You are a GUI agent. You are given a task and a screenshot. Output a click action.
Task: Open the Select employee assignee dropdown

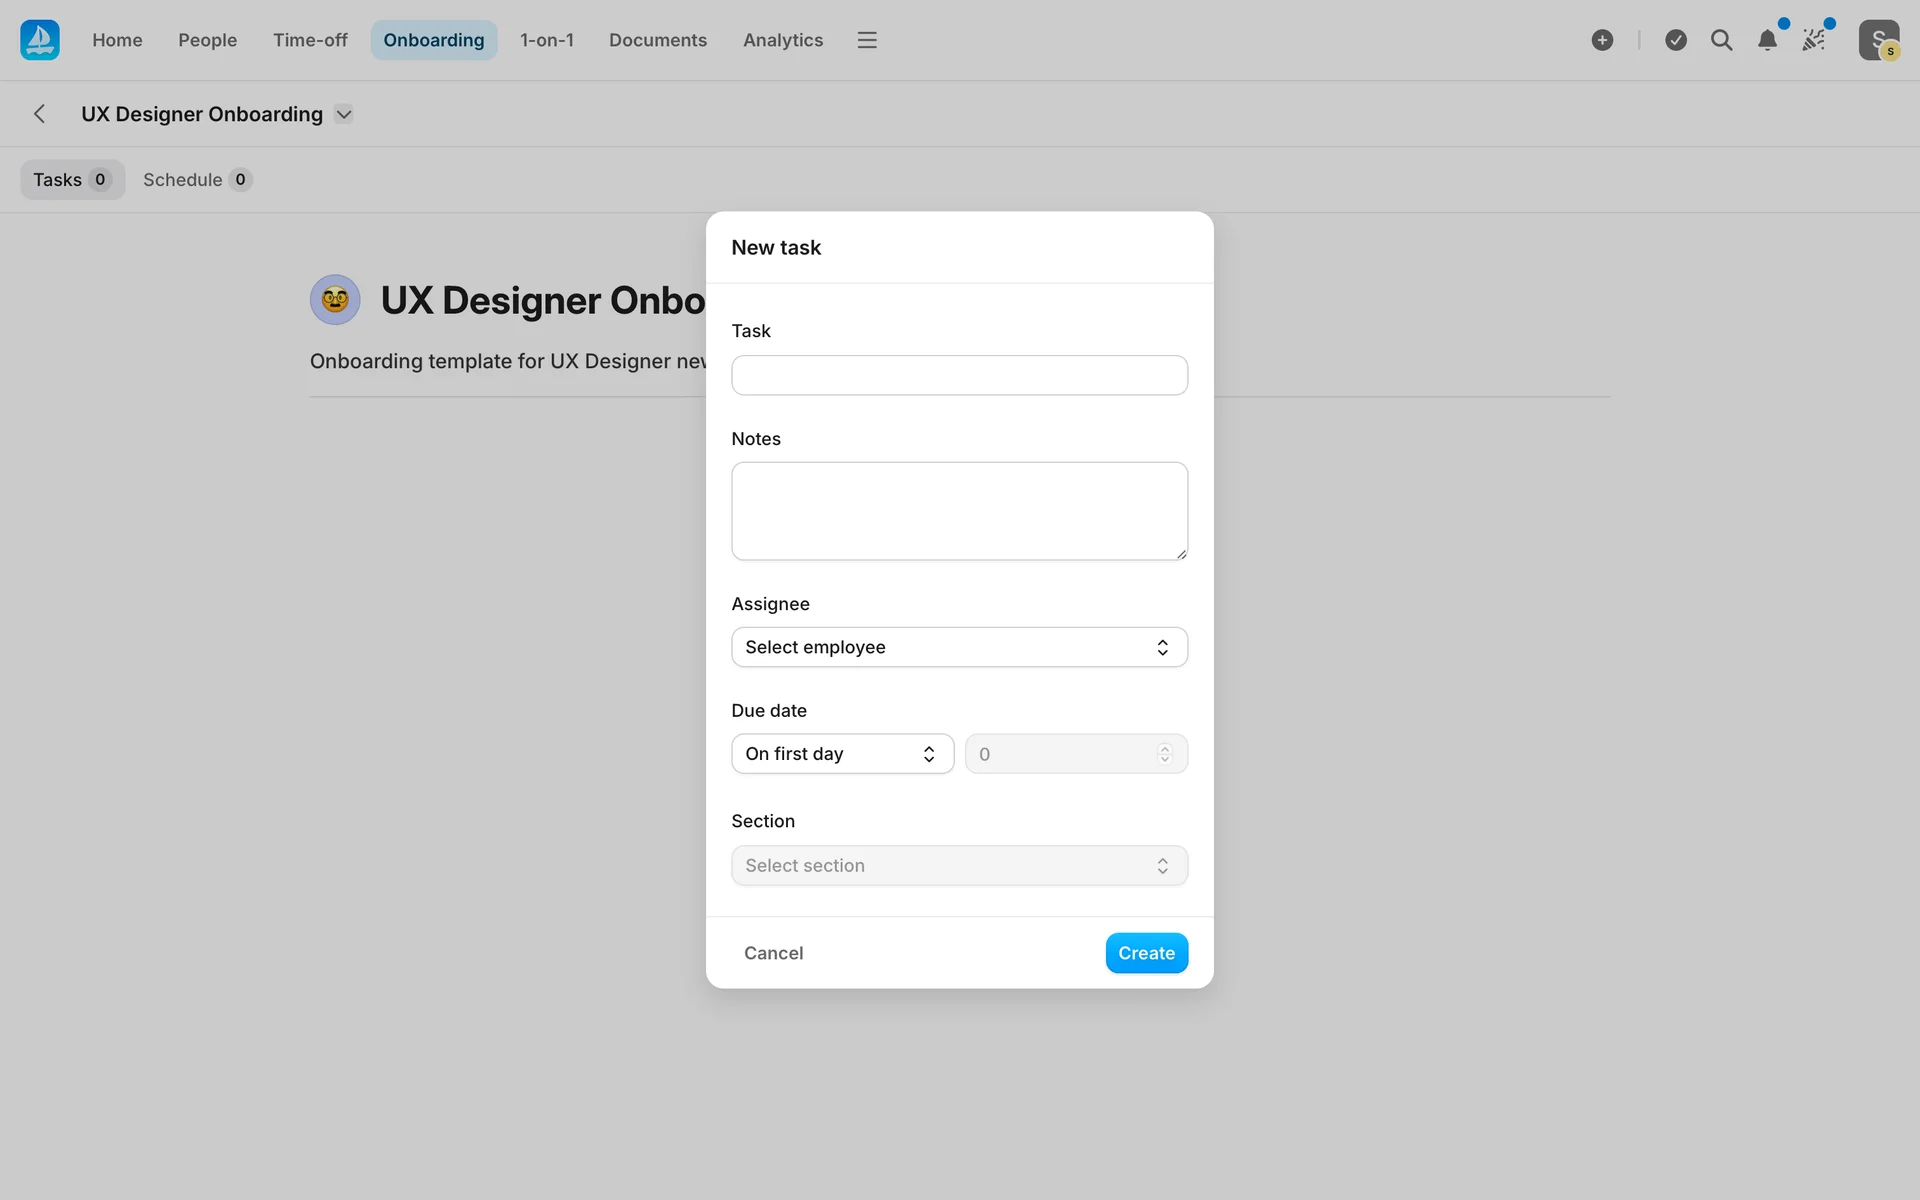point(959,647)
